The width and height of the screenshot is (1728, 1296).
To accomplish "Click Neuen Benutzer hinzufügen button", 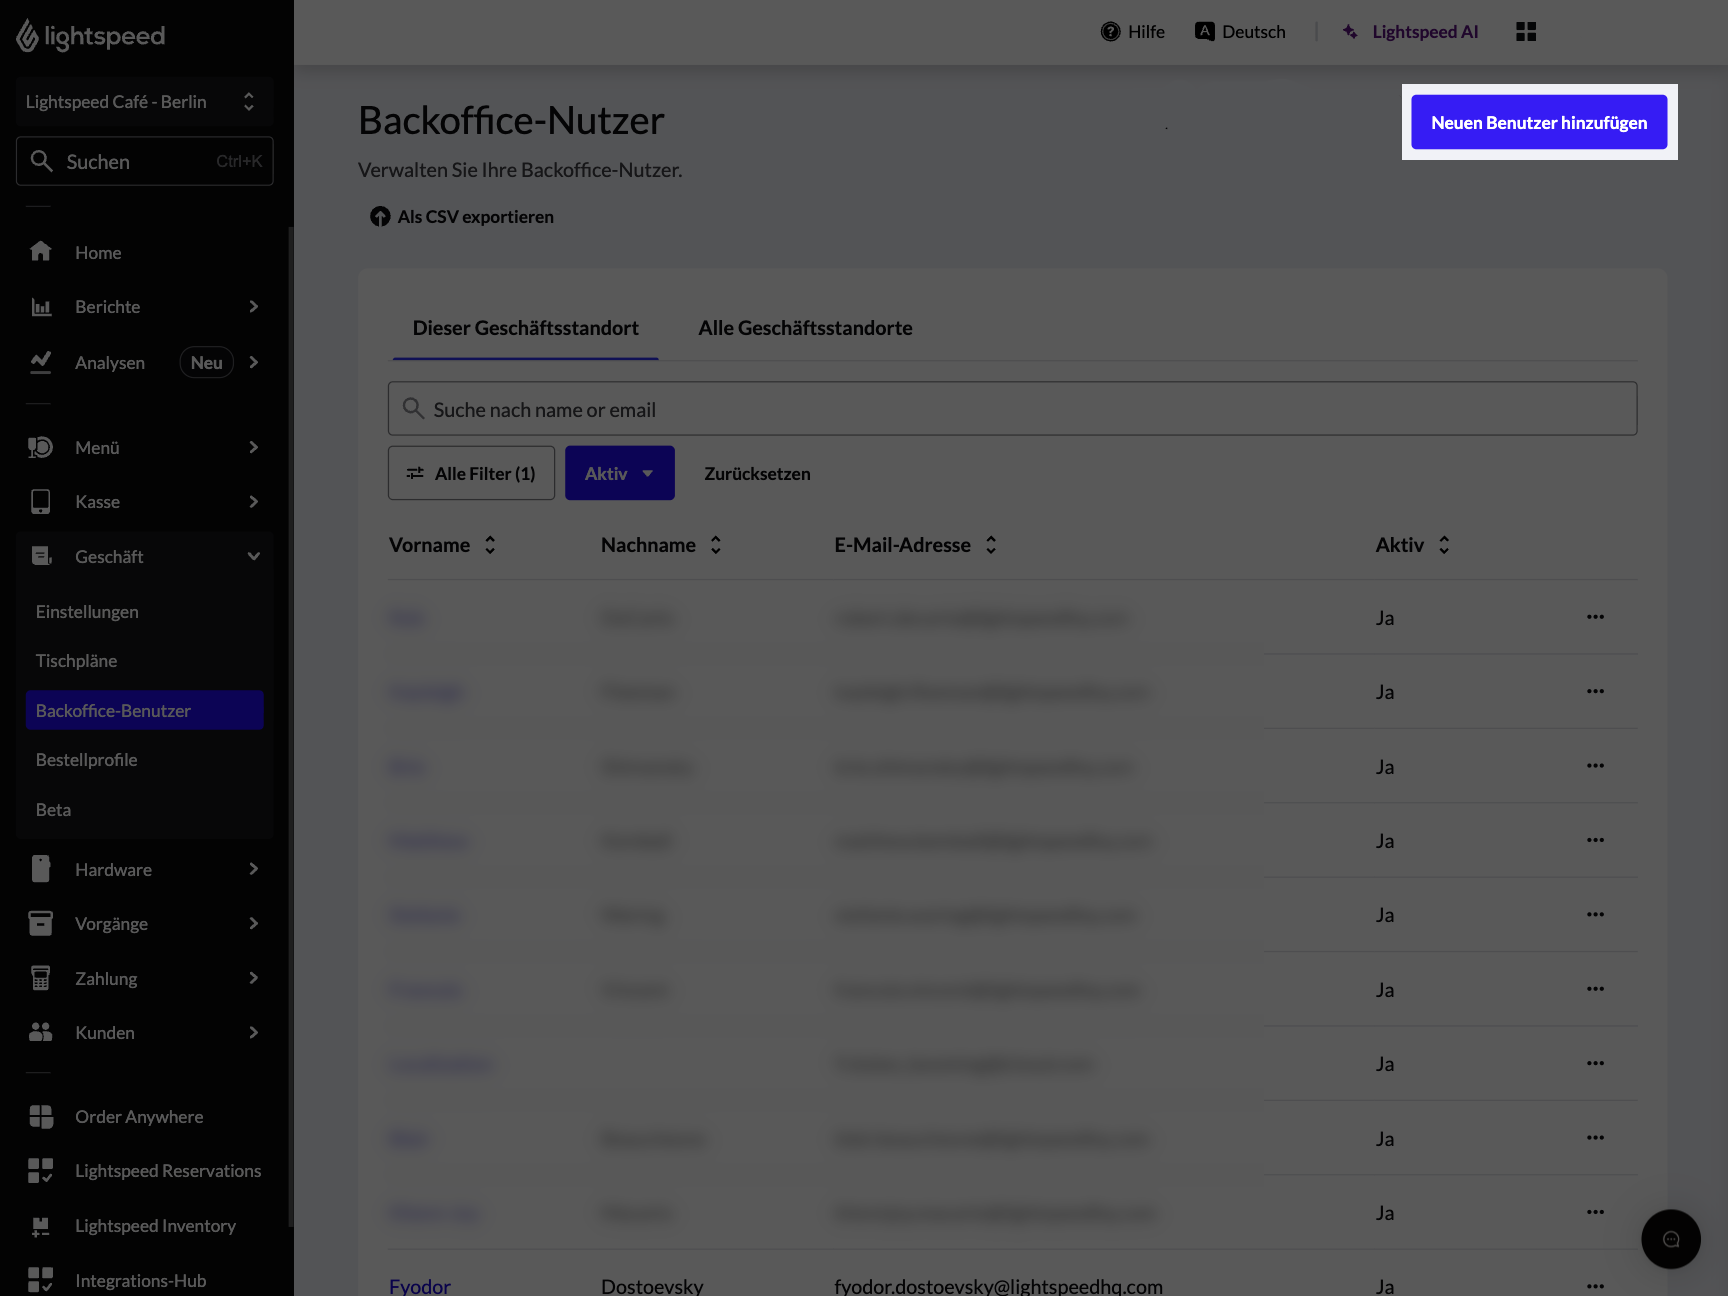I will click(1539, 122).
